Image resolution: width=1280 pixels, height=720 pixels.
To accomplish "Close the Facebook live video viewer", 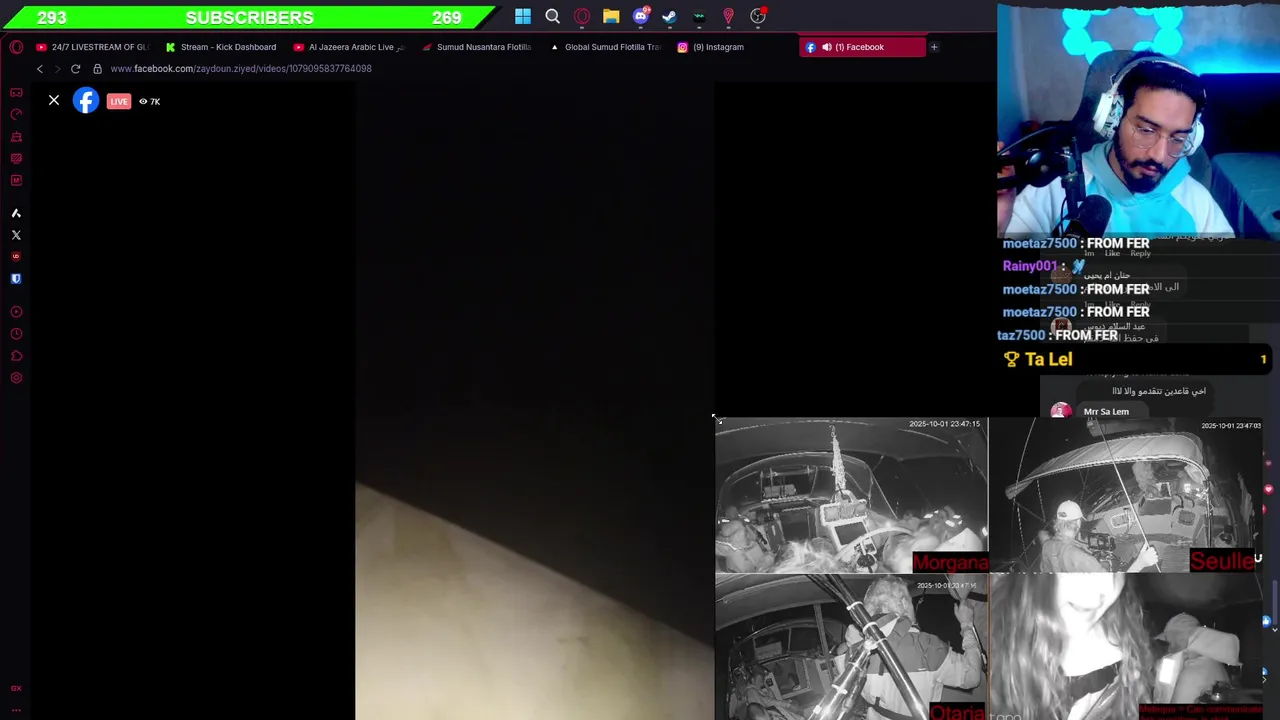I will pyautogui.click(x=54, y=101).
